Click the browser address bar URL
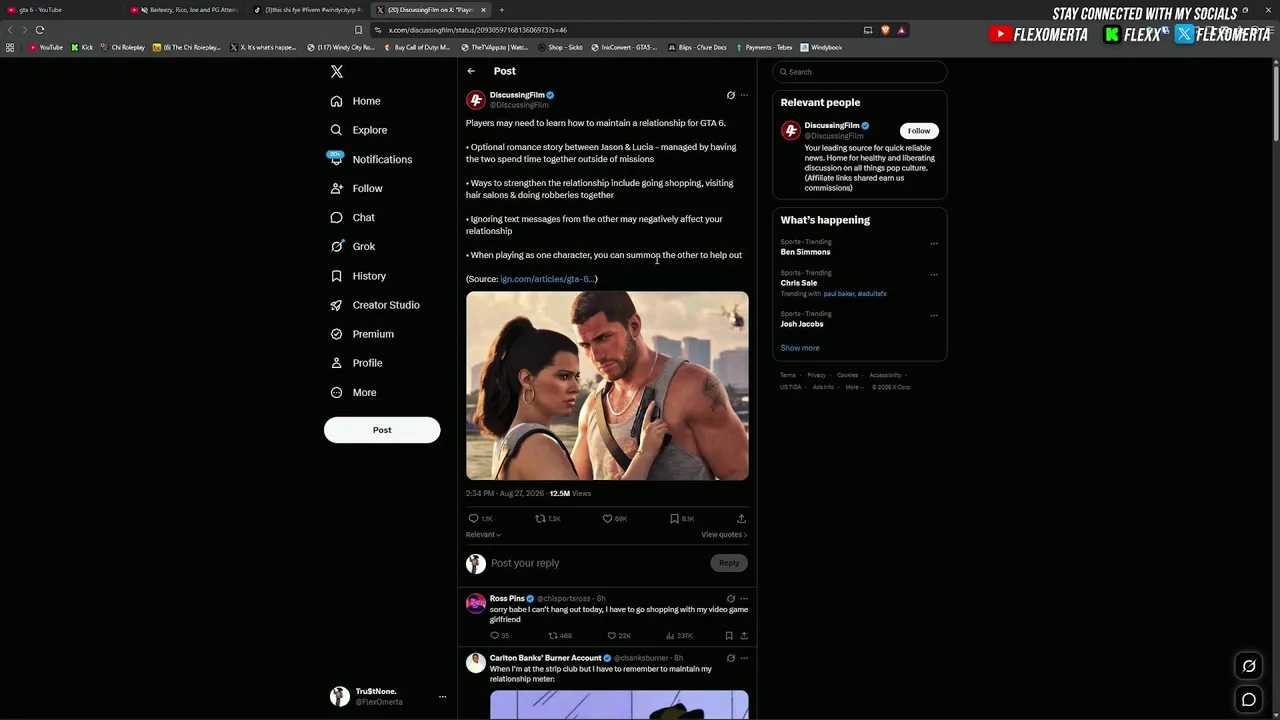 pyautogui.click(x=478, y=30)
